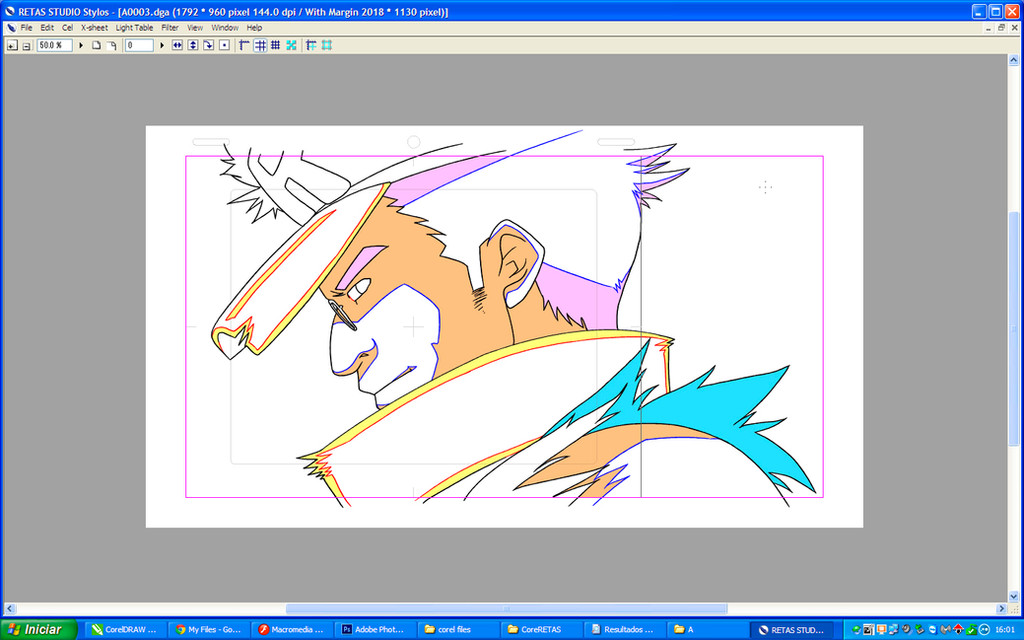This screenshot has height=640, width=1024.
Task: Click the horizontal scrollbar thumb
Action: [506, 609]
